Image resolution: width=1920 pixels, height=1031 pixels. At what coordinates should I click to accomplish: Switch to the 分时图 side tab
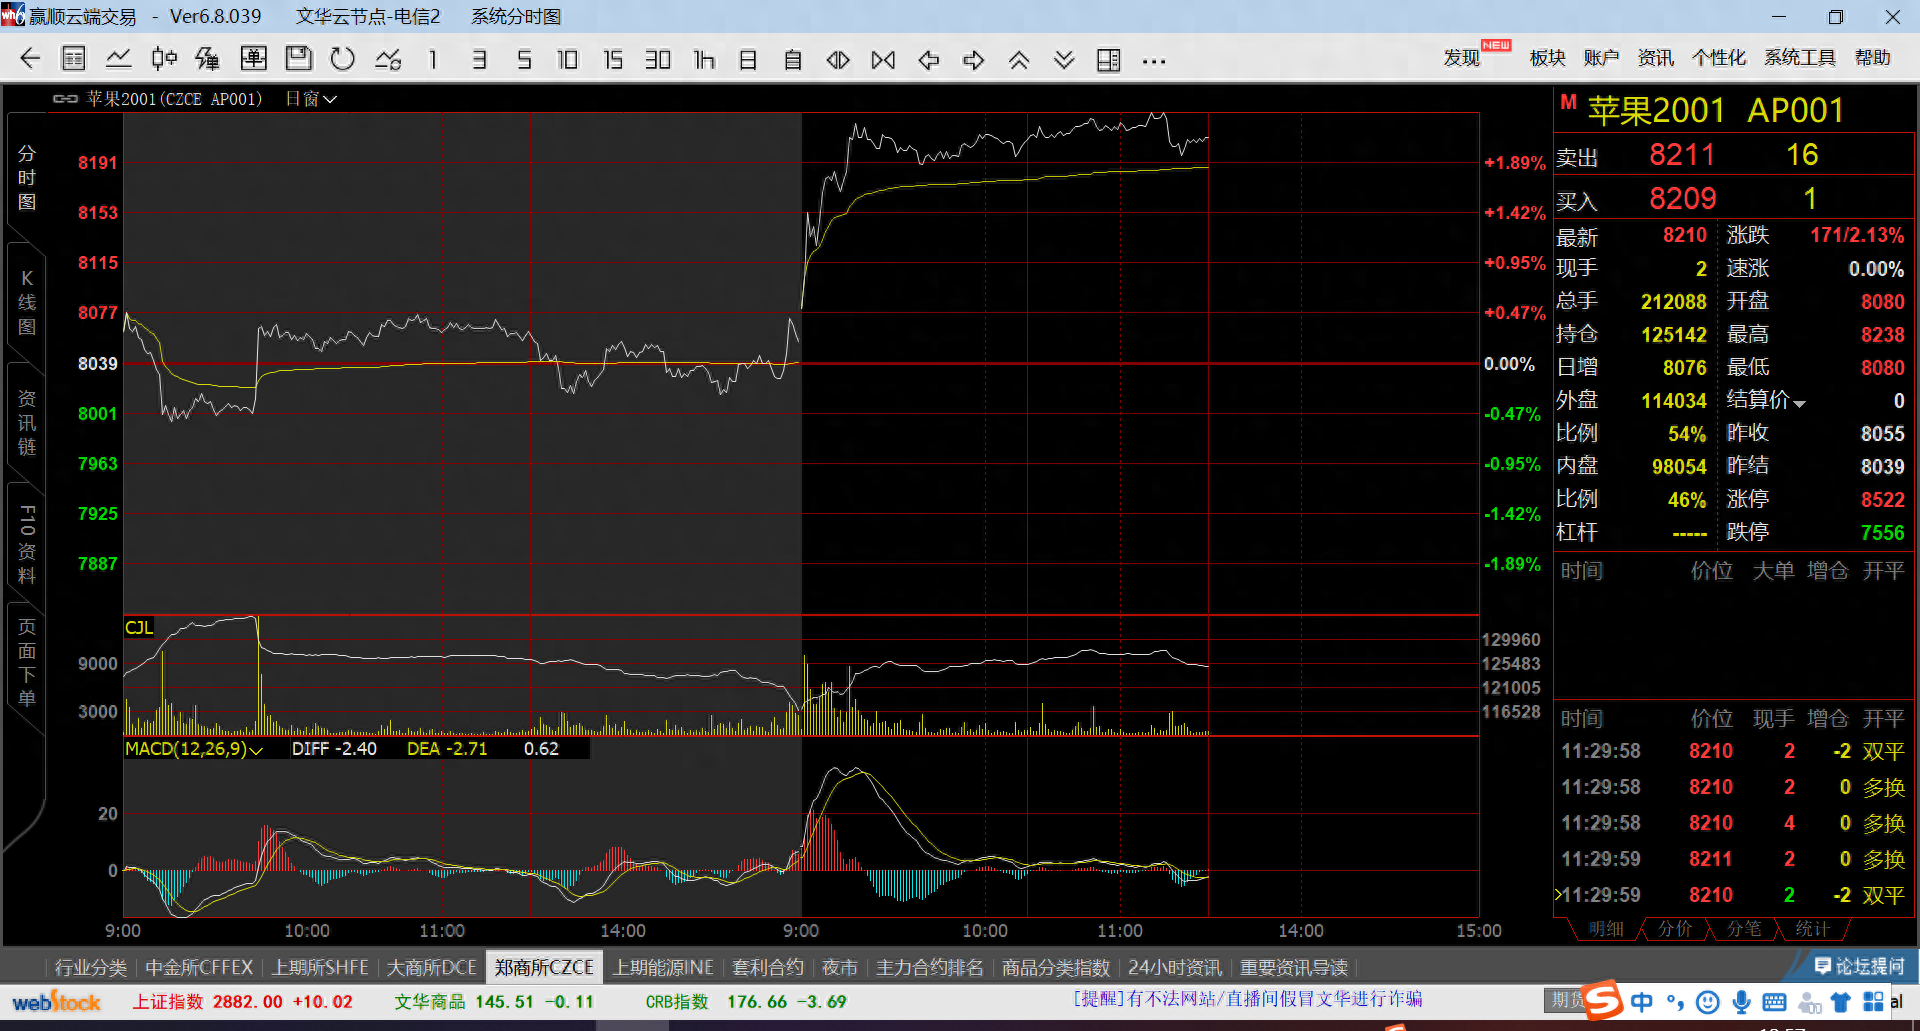click(x=27, y=178)
